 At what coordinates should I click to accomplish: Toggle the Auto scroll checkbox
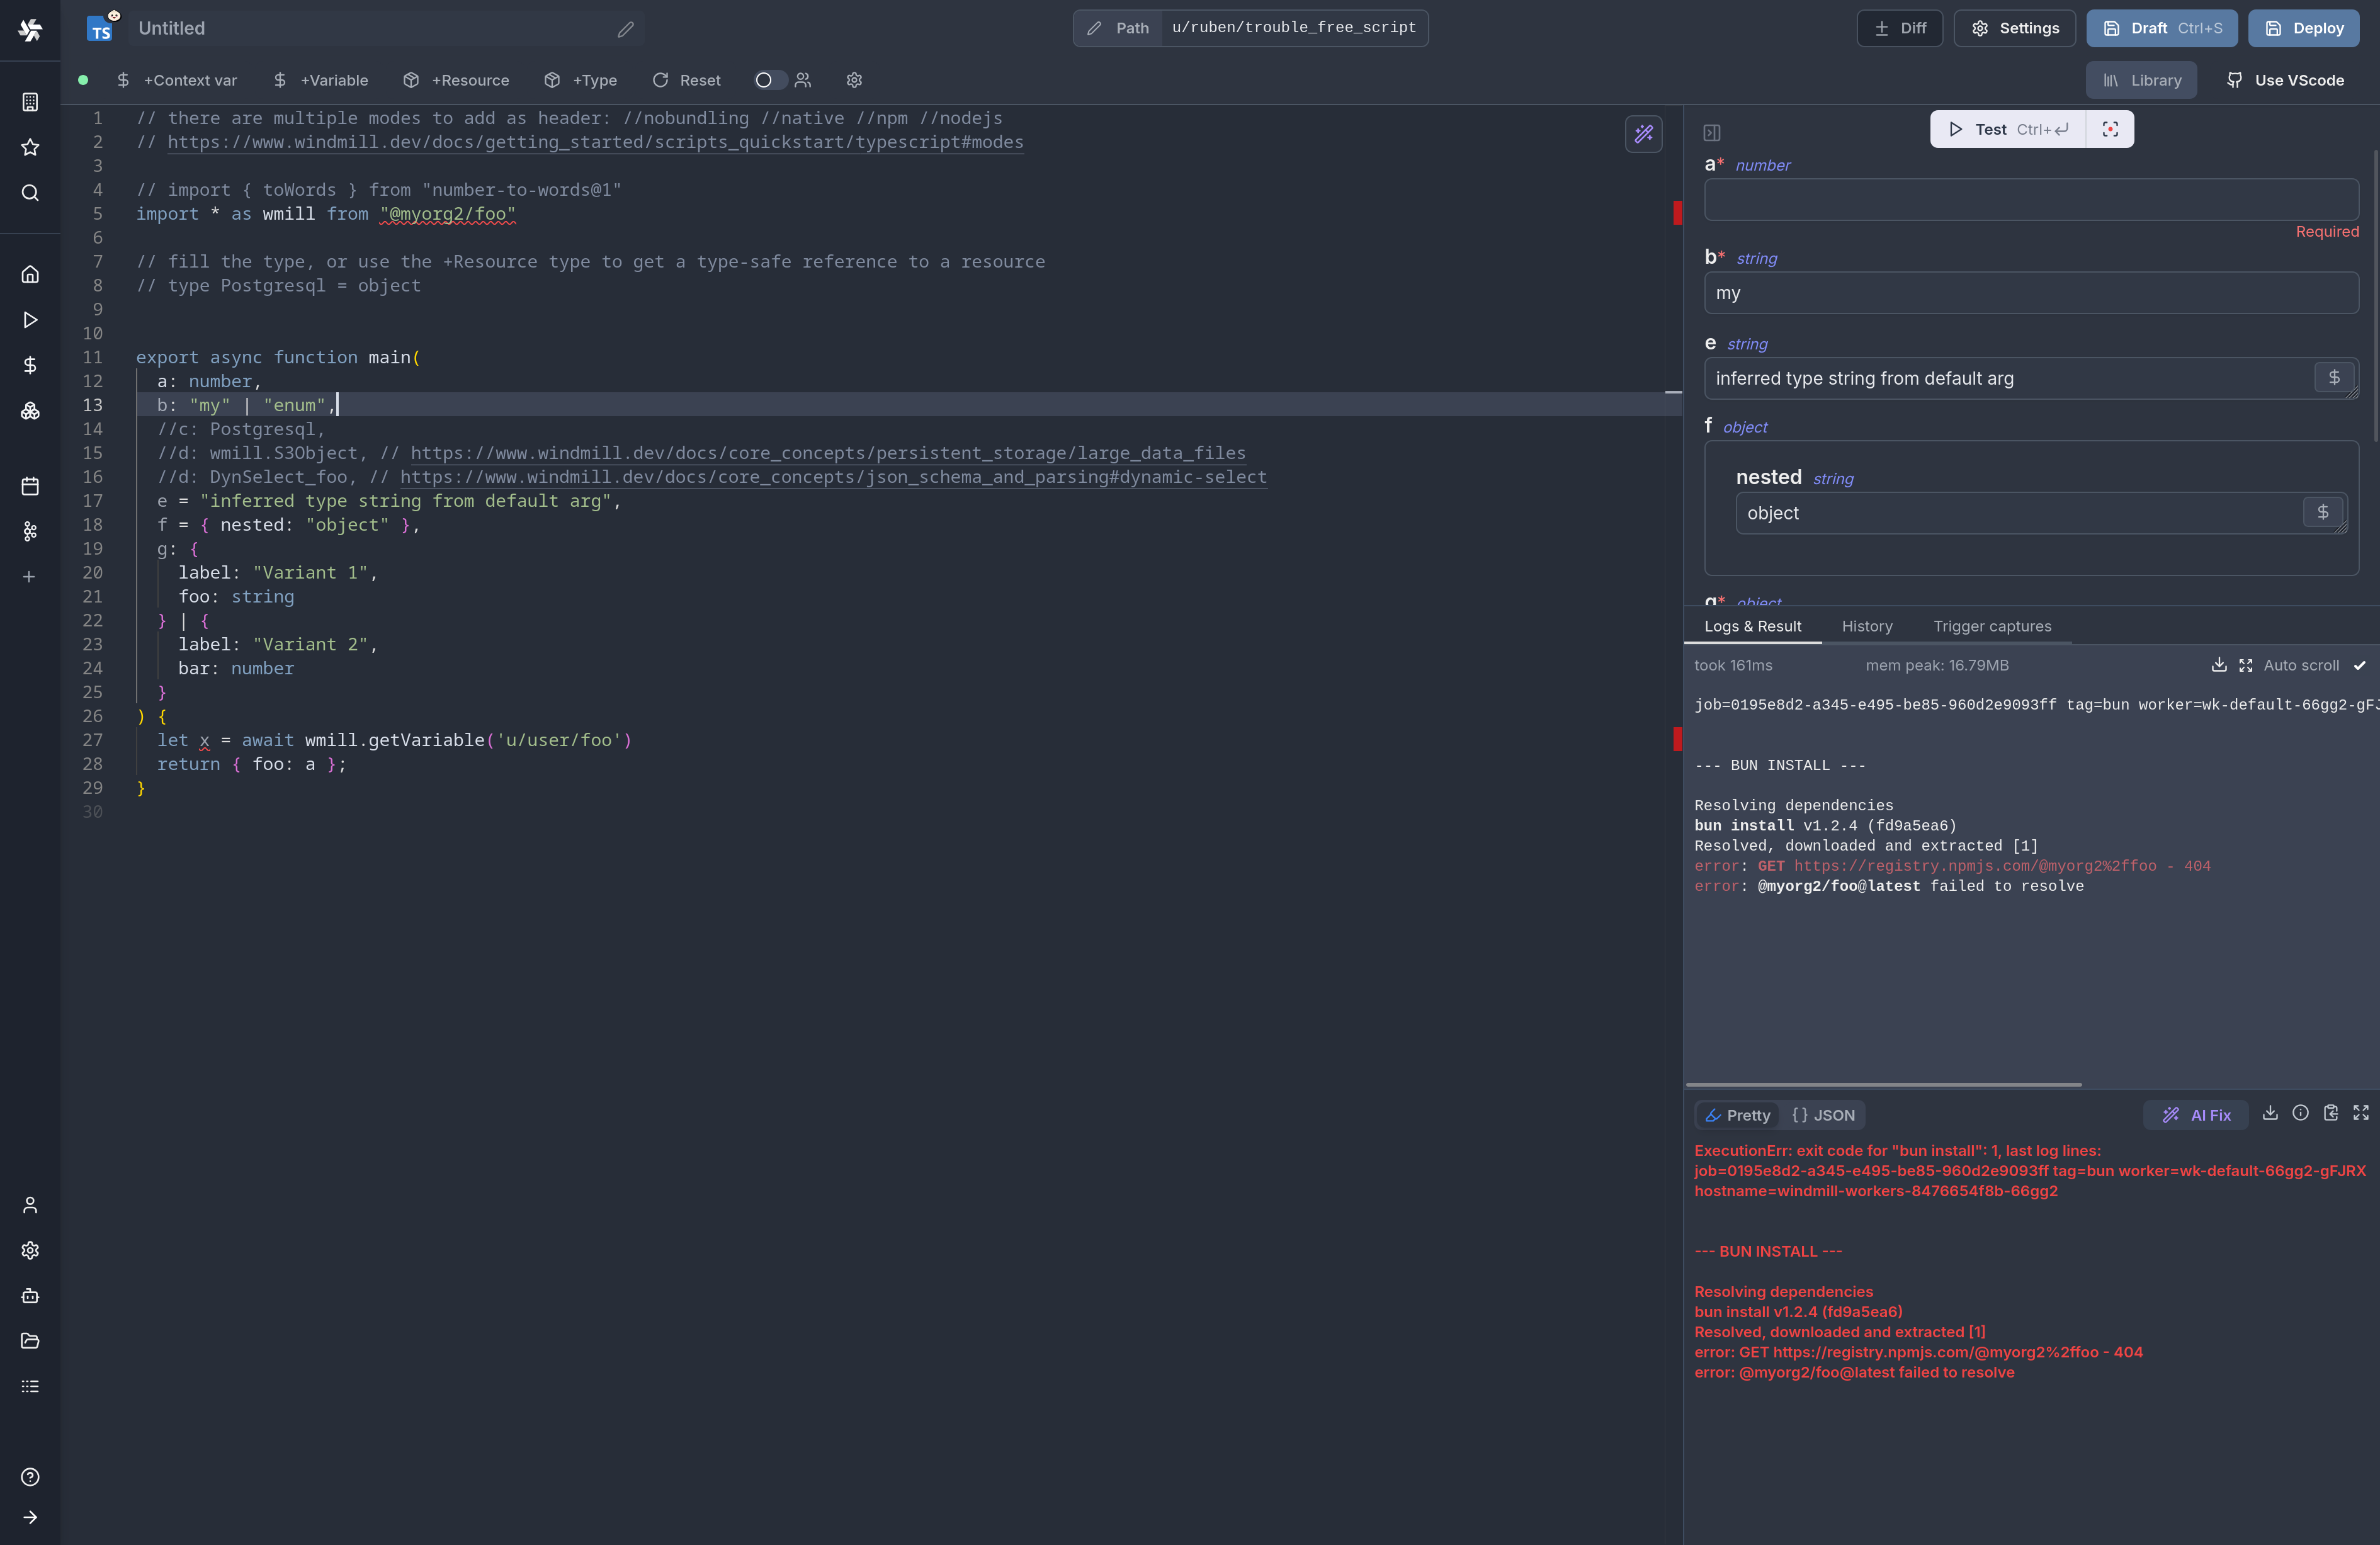click(x=2359, y=665)
